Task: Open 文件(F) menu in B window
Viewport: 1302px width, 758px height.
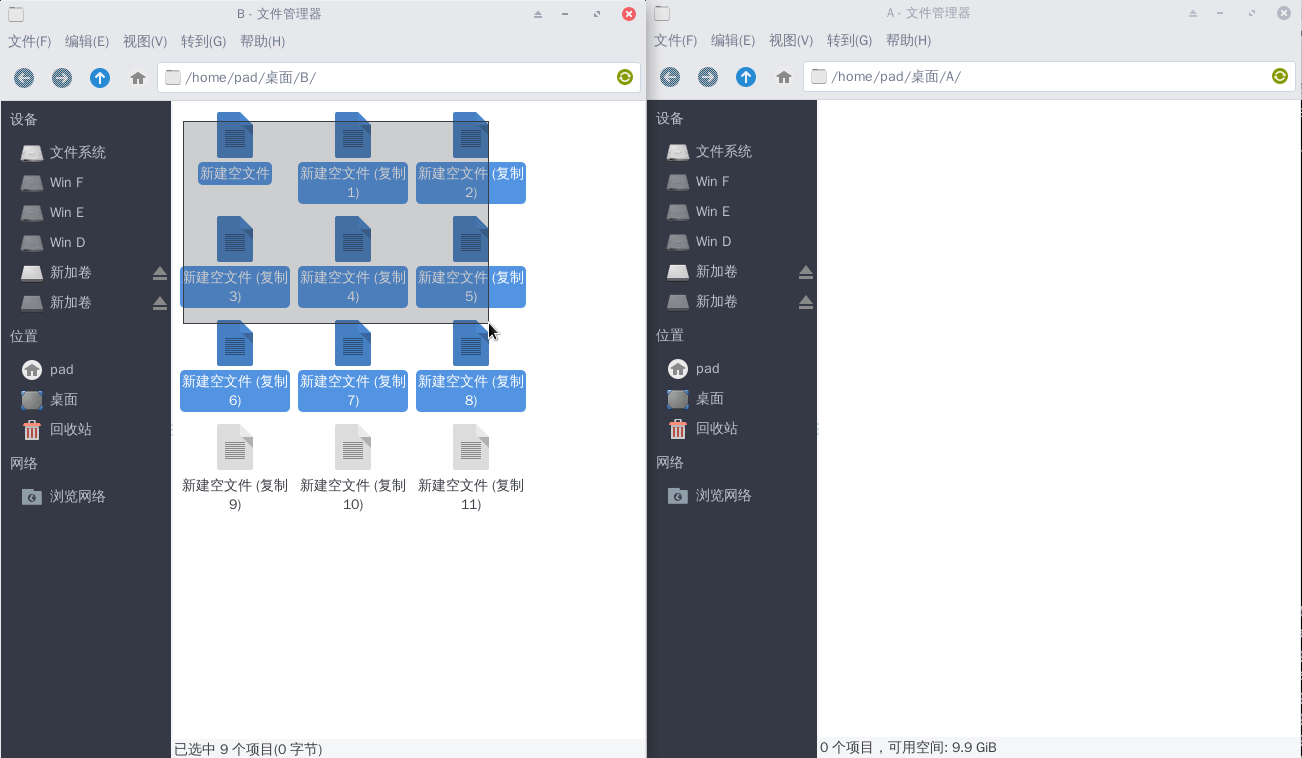Action: (29, 41)
